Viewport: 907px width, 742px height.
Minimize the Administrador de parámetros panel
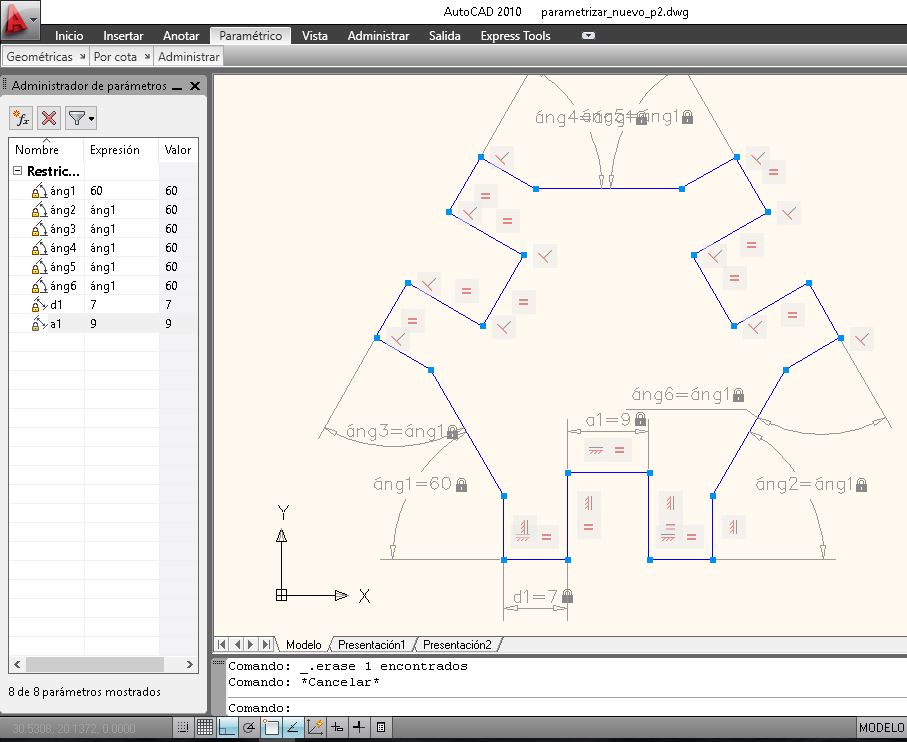[x=178, y=87]
